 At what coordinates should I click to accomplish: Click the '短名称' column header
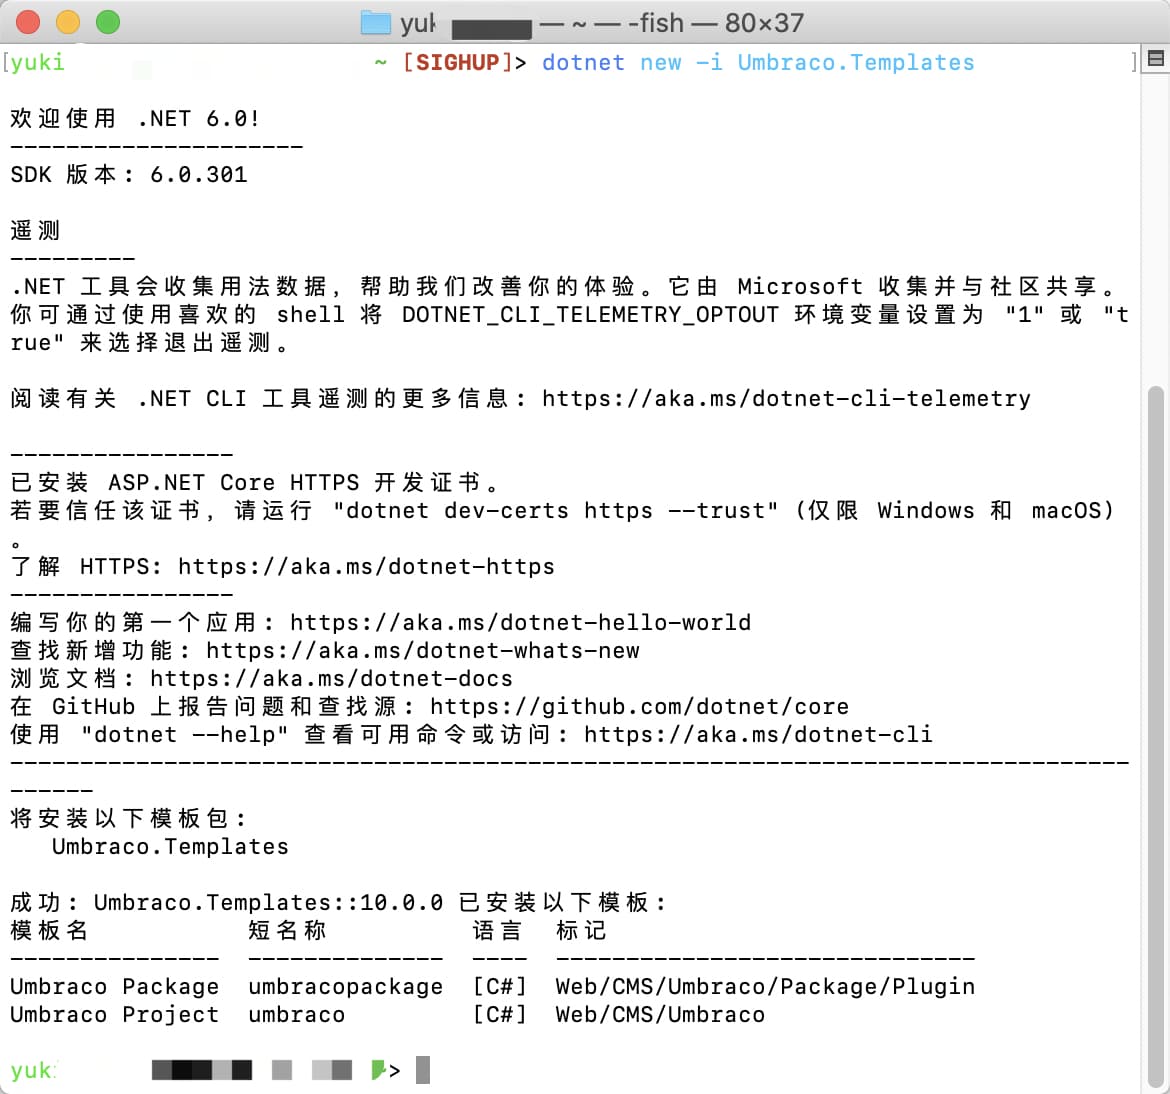pyautogui.click(x=287, y=931)
